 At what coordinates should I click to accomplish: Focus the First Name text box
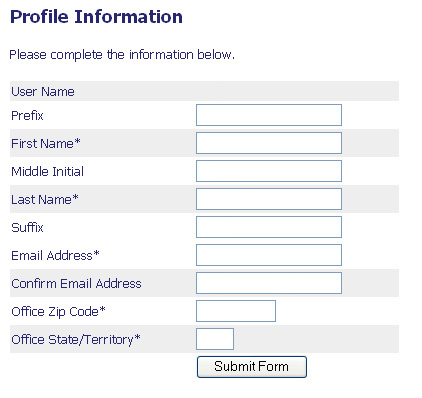269,143
